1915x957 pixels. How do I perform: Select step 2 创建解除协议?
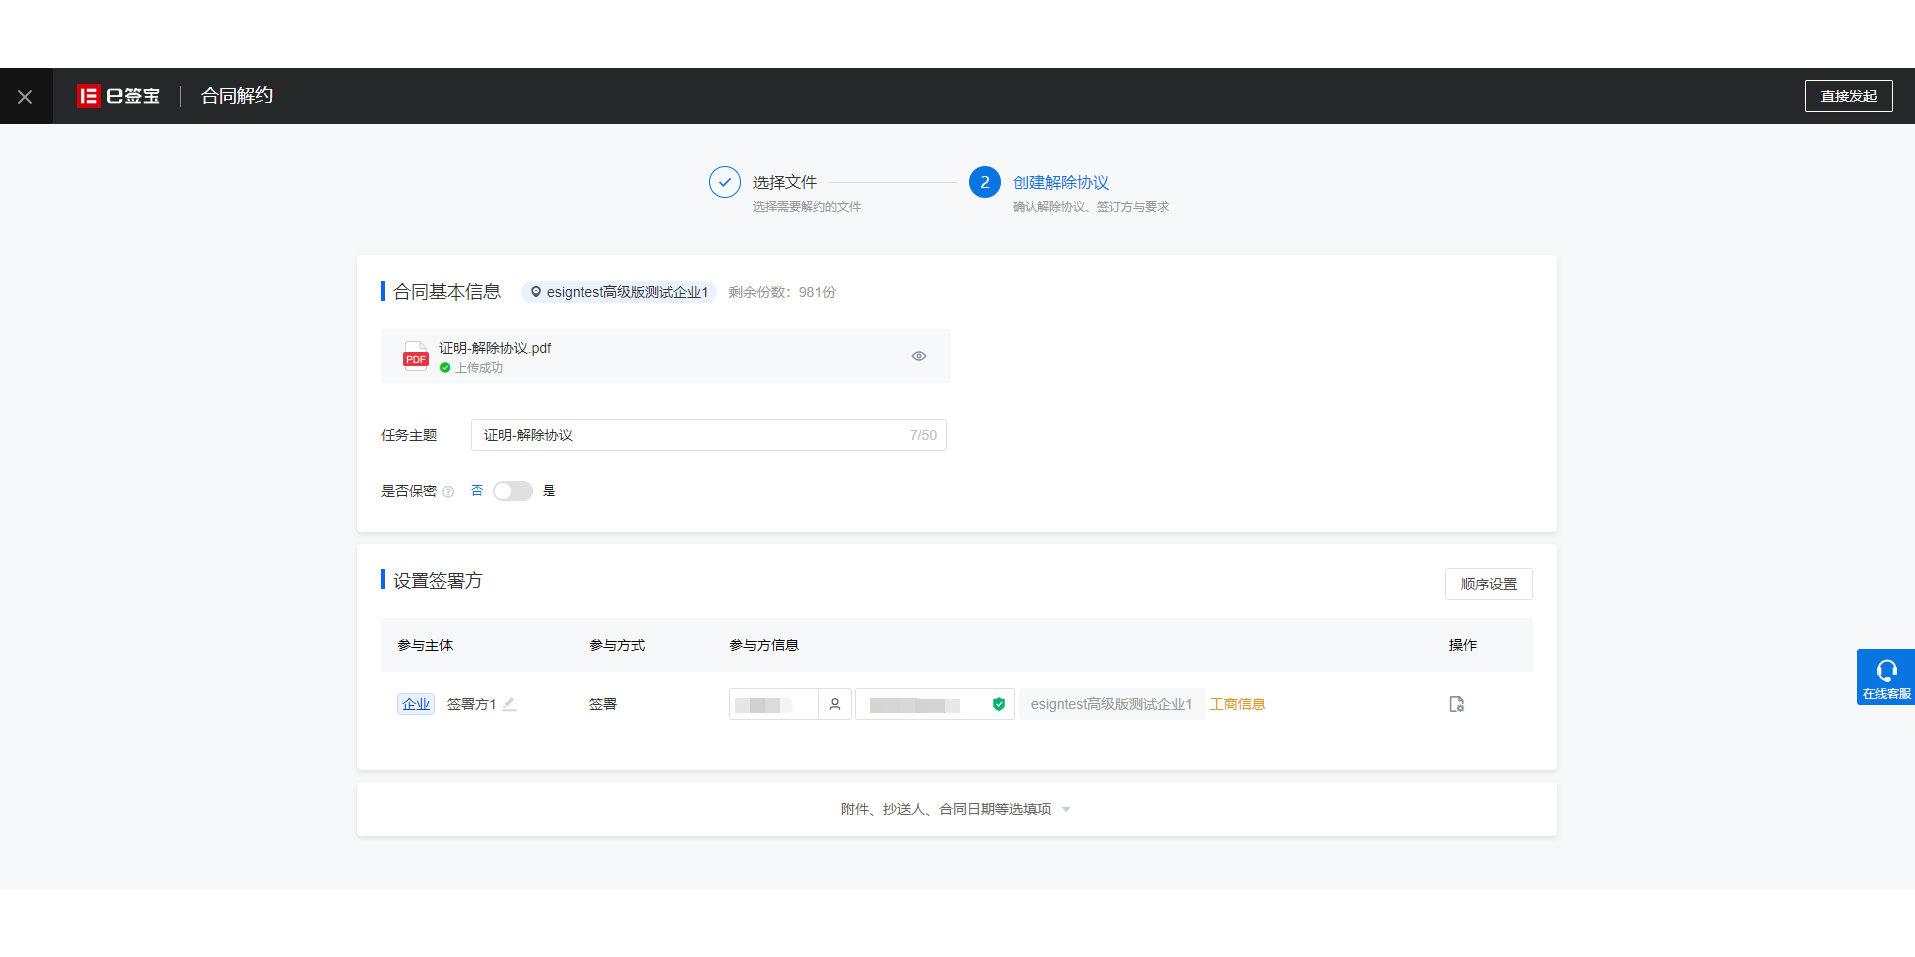tap(985, 182)
